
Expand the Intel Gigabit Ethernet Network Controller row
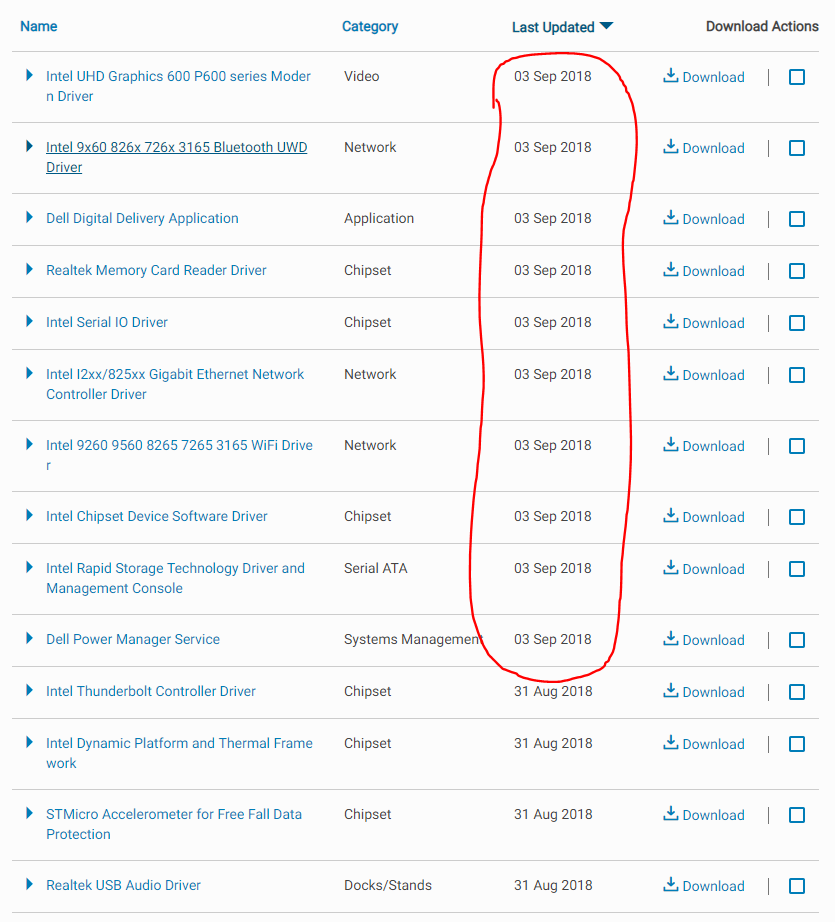pyautogui.click(x=30, y=374)
